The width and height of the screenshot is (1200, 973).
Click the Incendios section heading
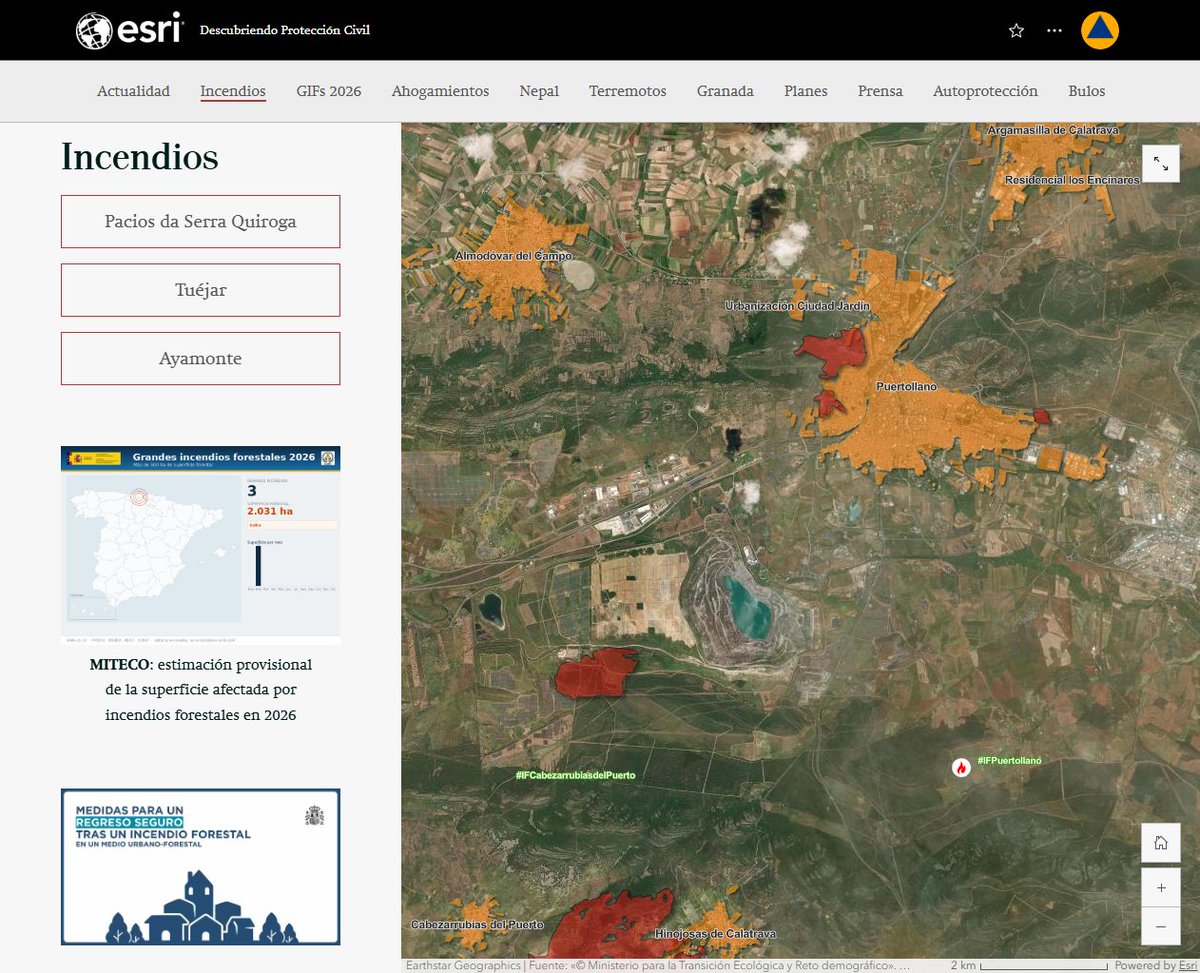pos(139,157)
